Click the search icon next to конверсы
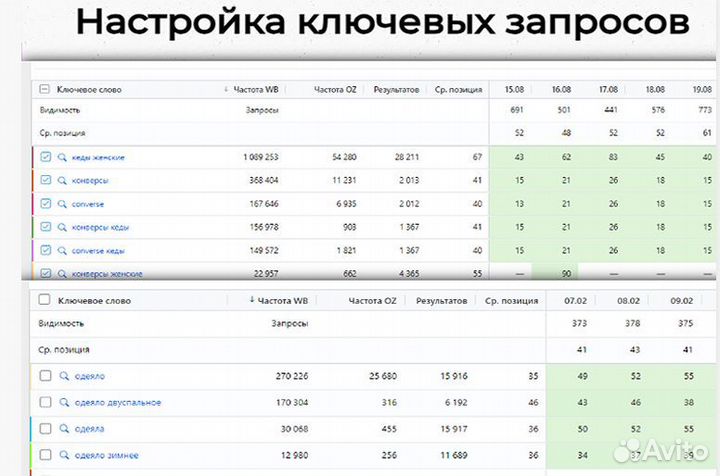Screen dimensions: 720x476 coord(62,181)
